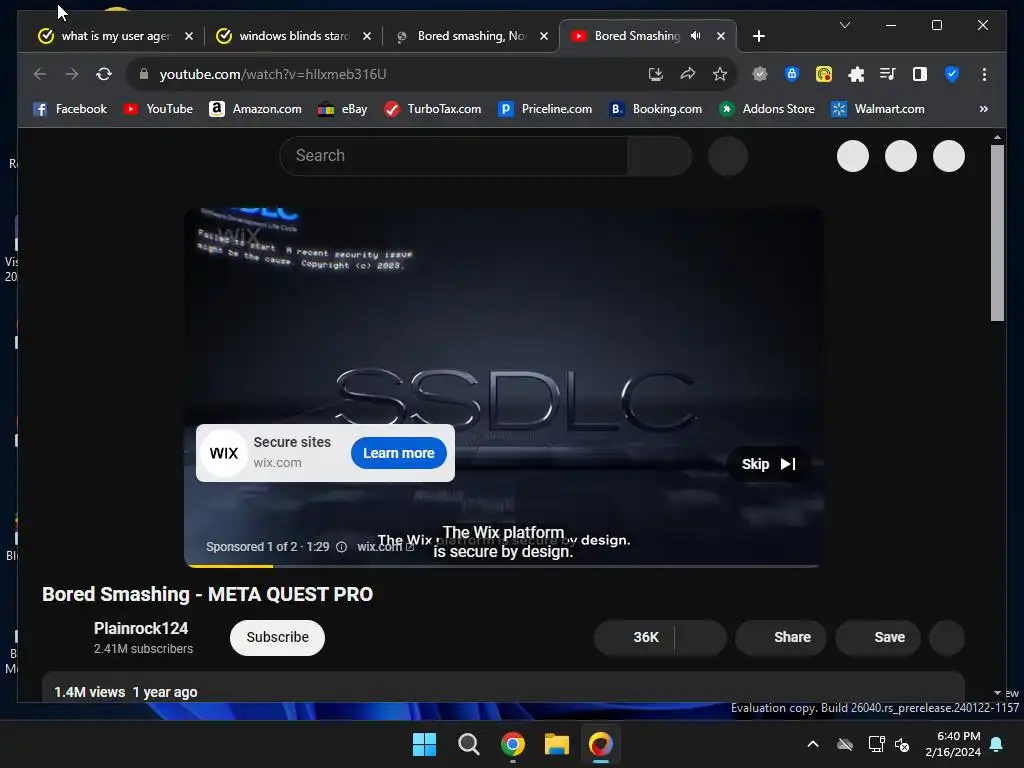Click the ad progress bar
This screenshot has width=1024, height=768.
[503, 566]
